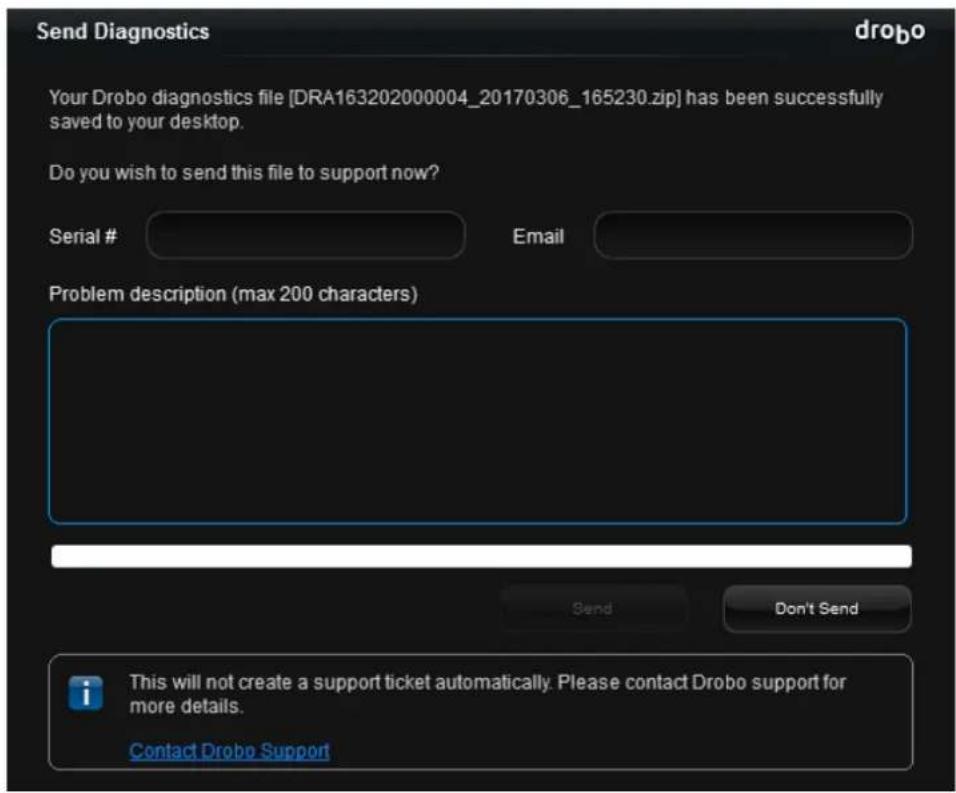Click the 'Do you wish to send' question text

click(x=244, y=172)
